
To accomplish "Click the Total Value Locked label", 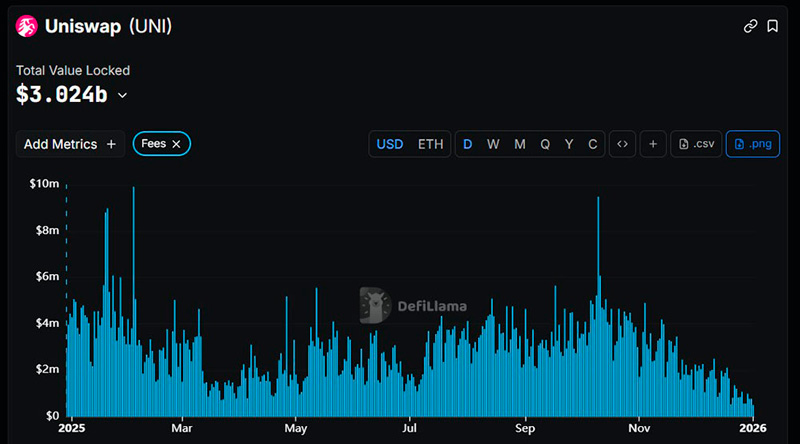I will 73,70.
